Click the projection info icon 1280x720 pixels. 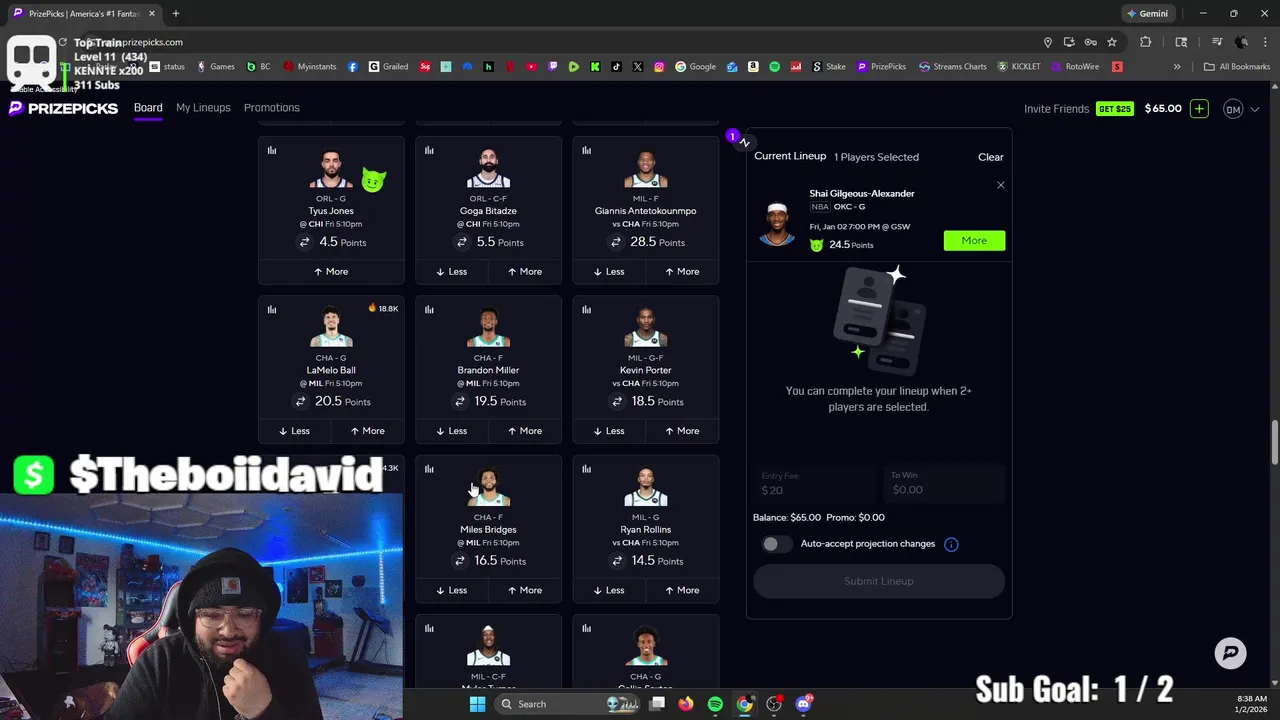(951, 544)
